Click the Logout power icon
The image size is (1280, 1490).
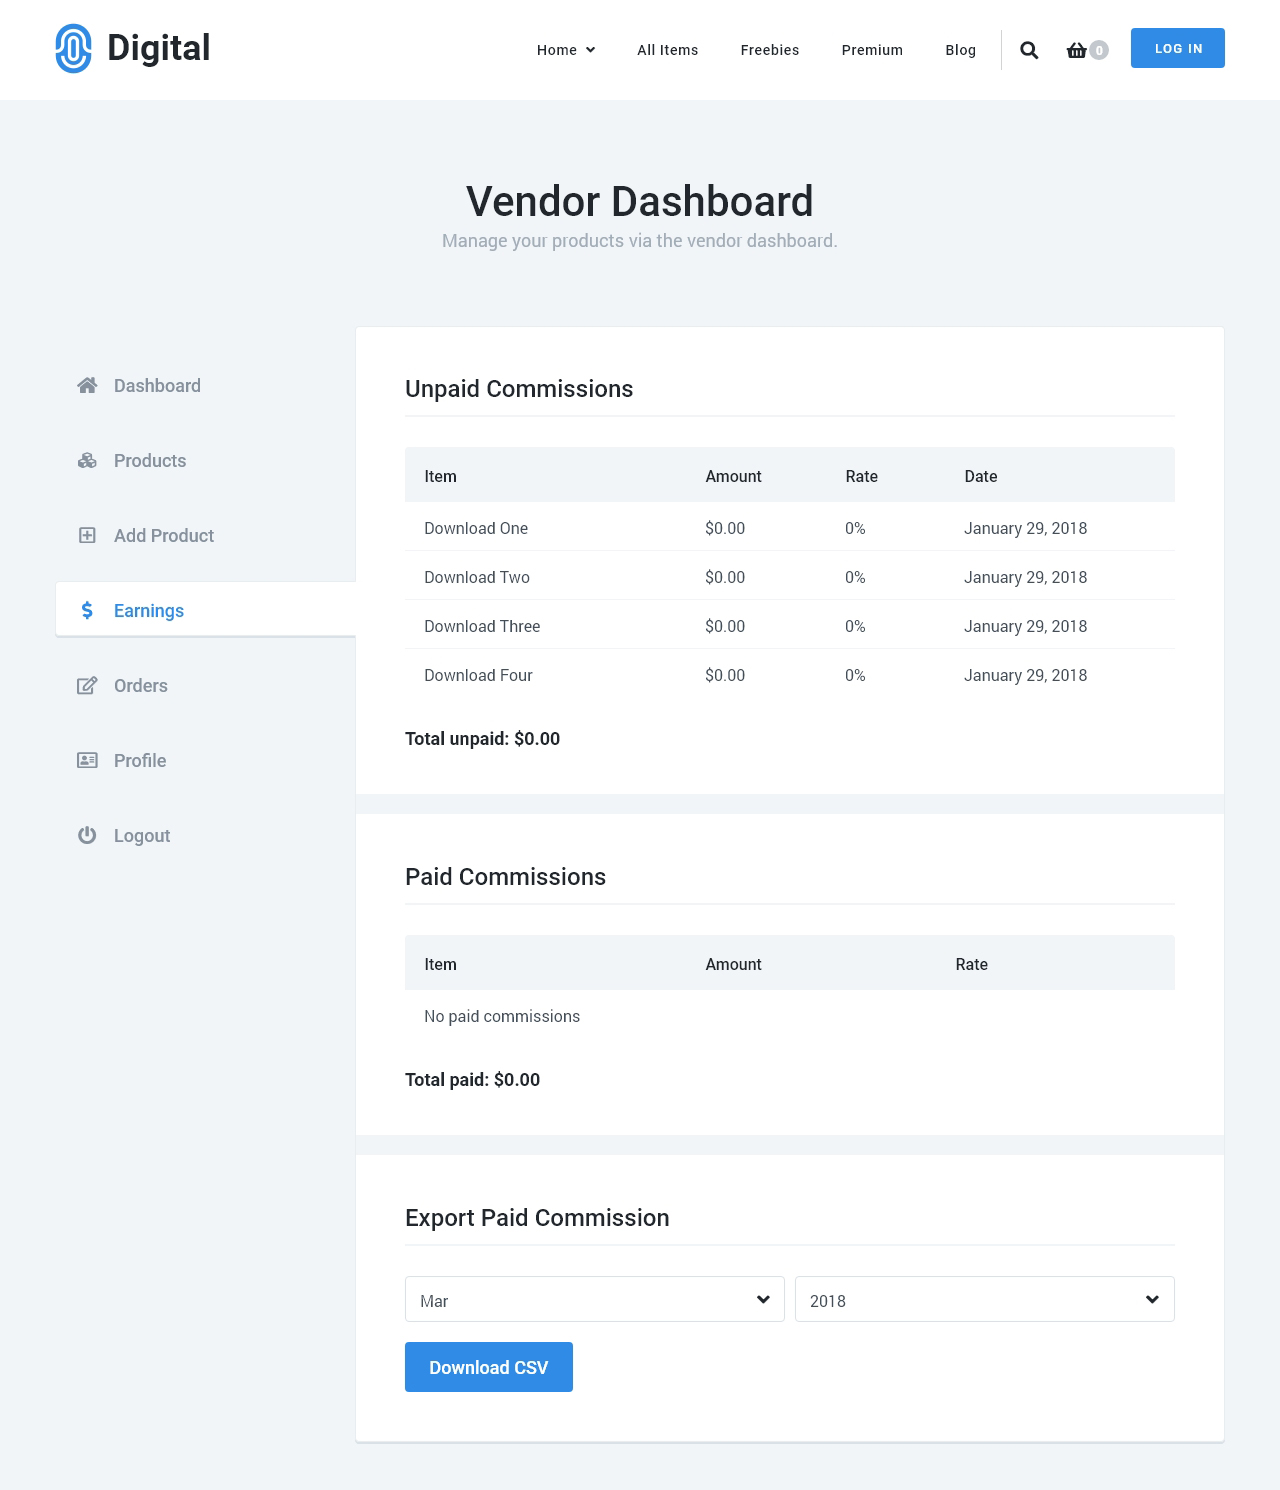coord(87,836)
